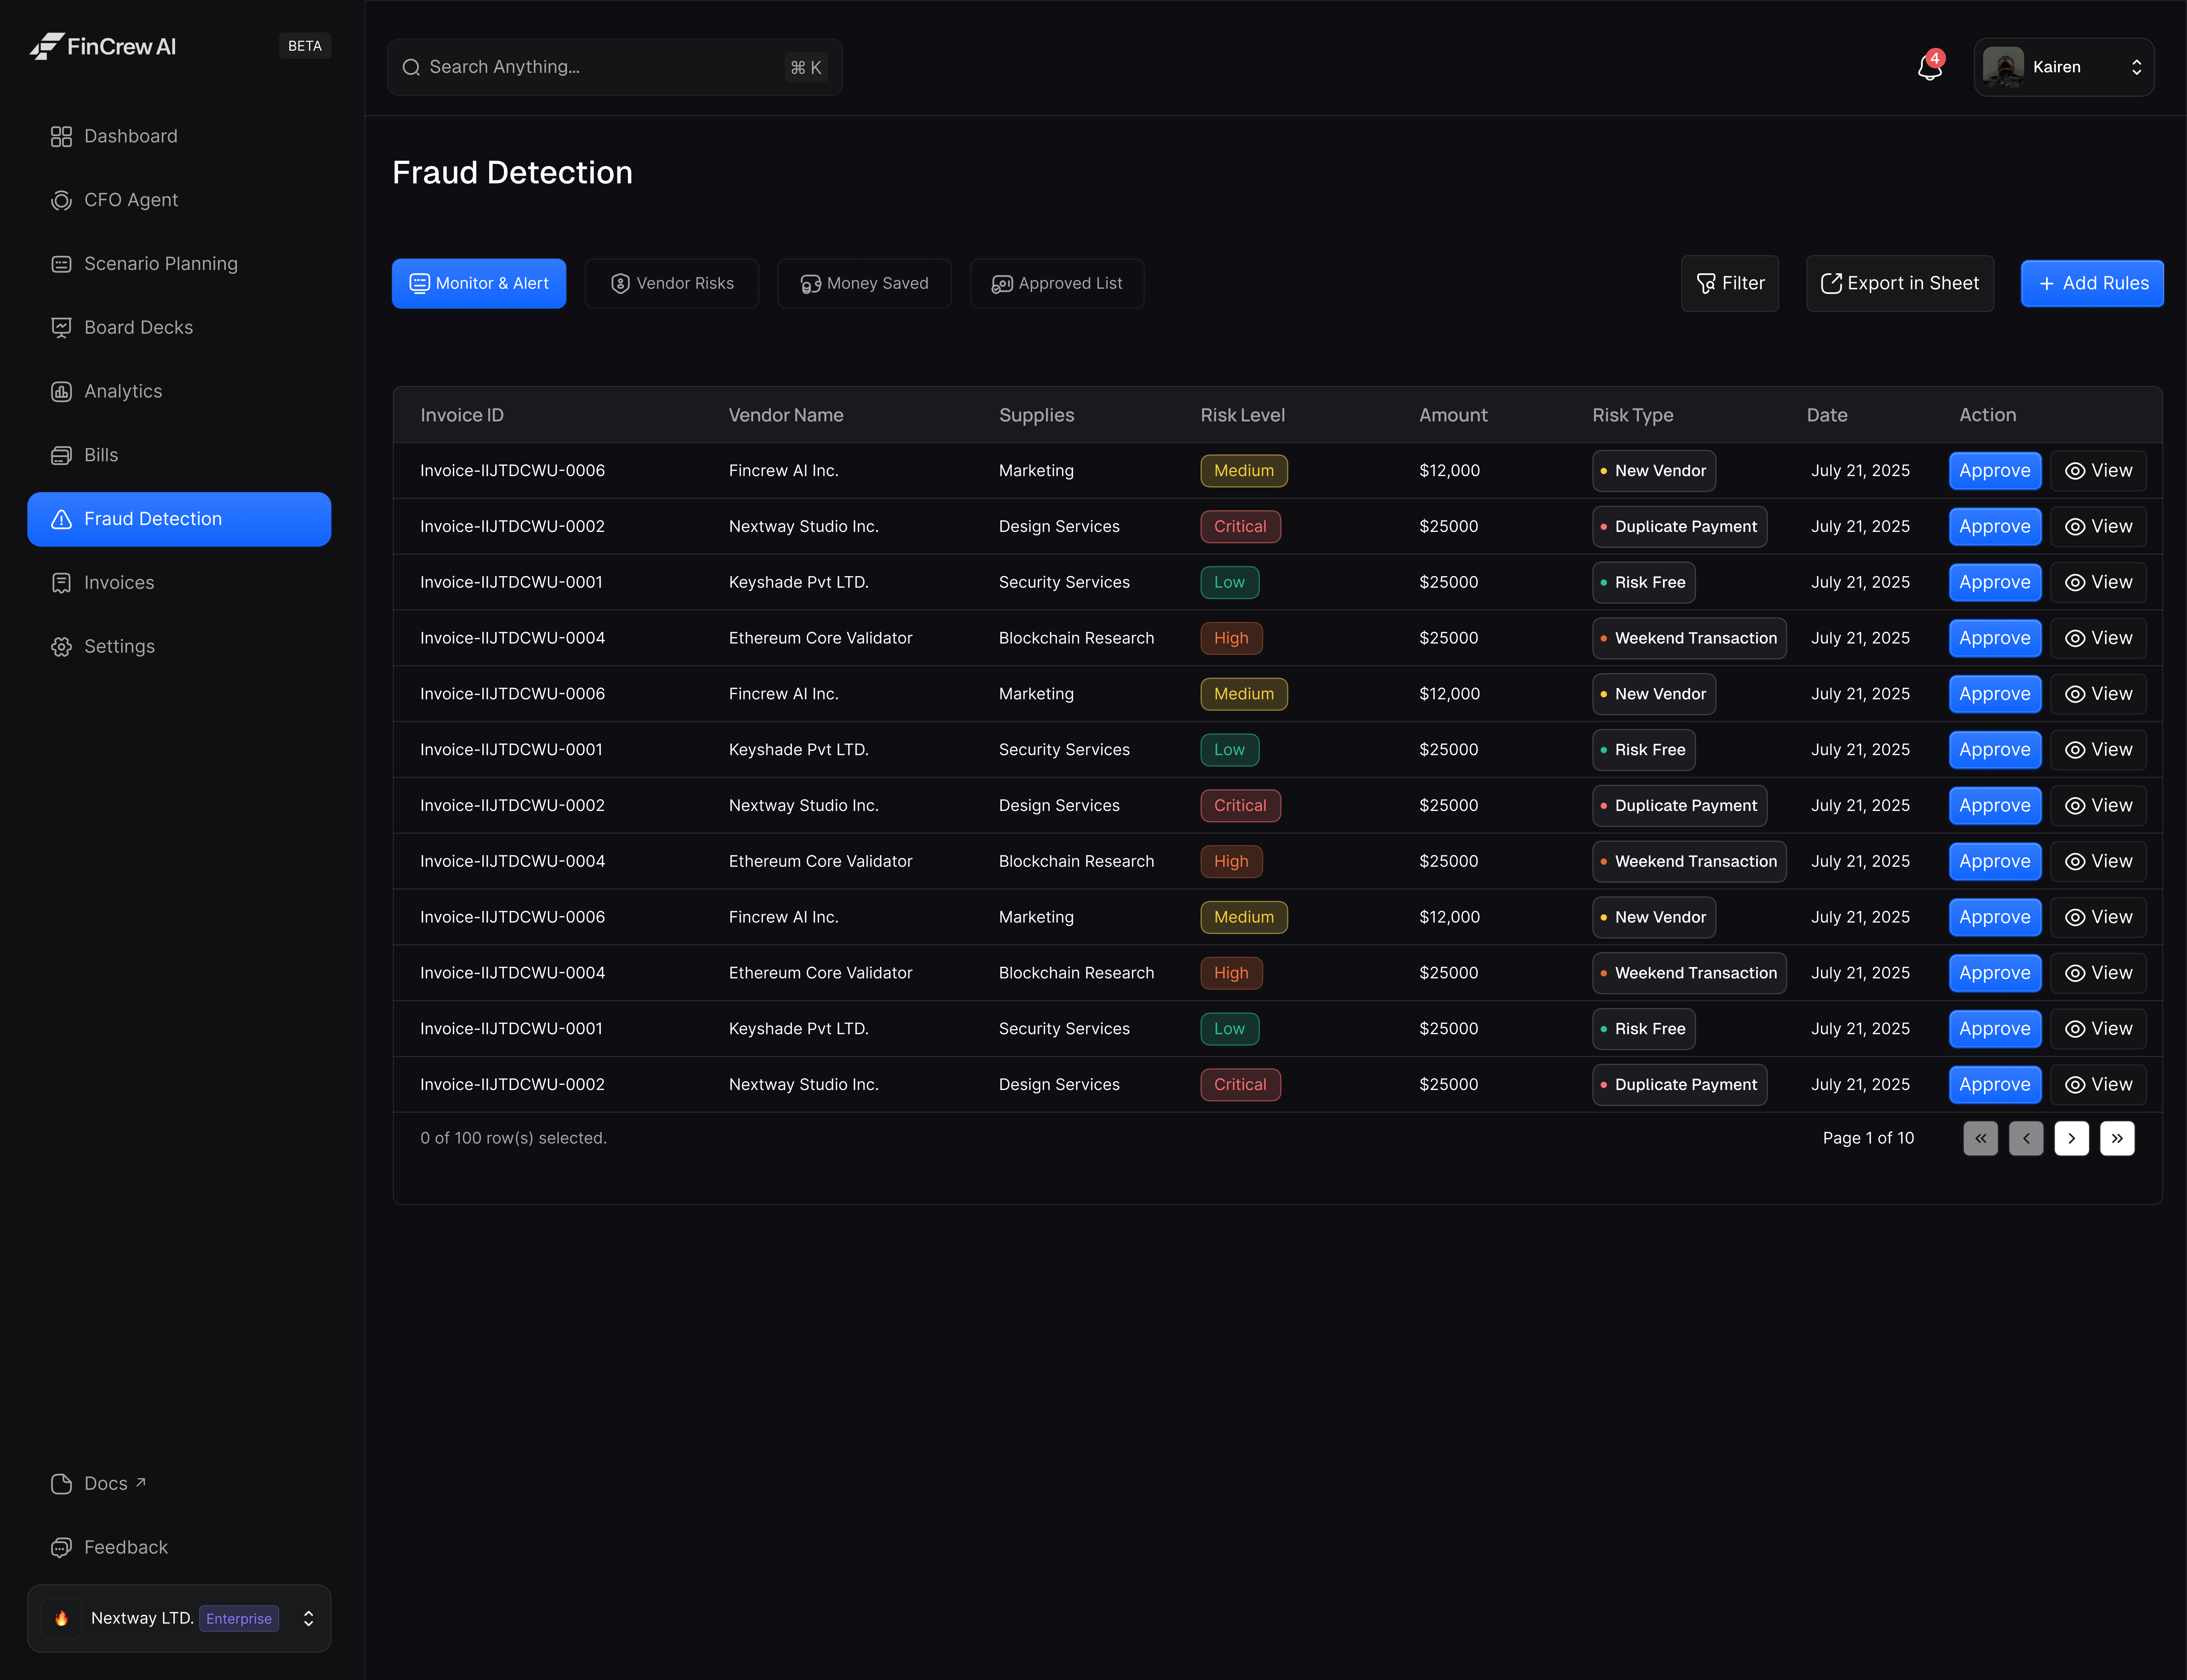Click the Board Decks presentation icon
Viewport: 2187px width, 1680px height.
pyautogui.click(x=61, y=328)
